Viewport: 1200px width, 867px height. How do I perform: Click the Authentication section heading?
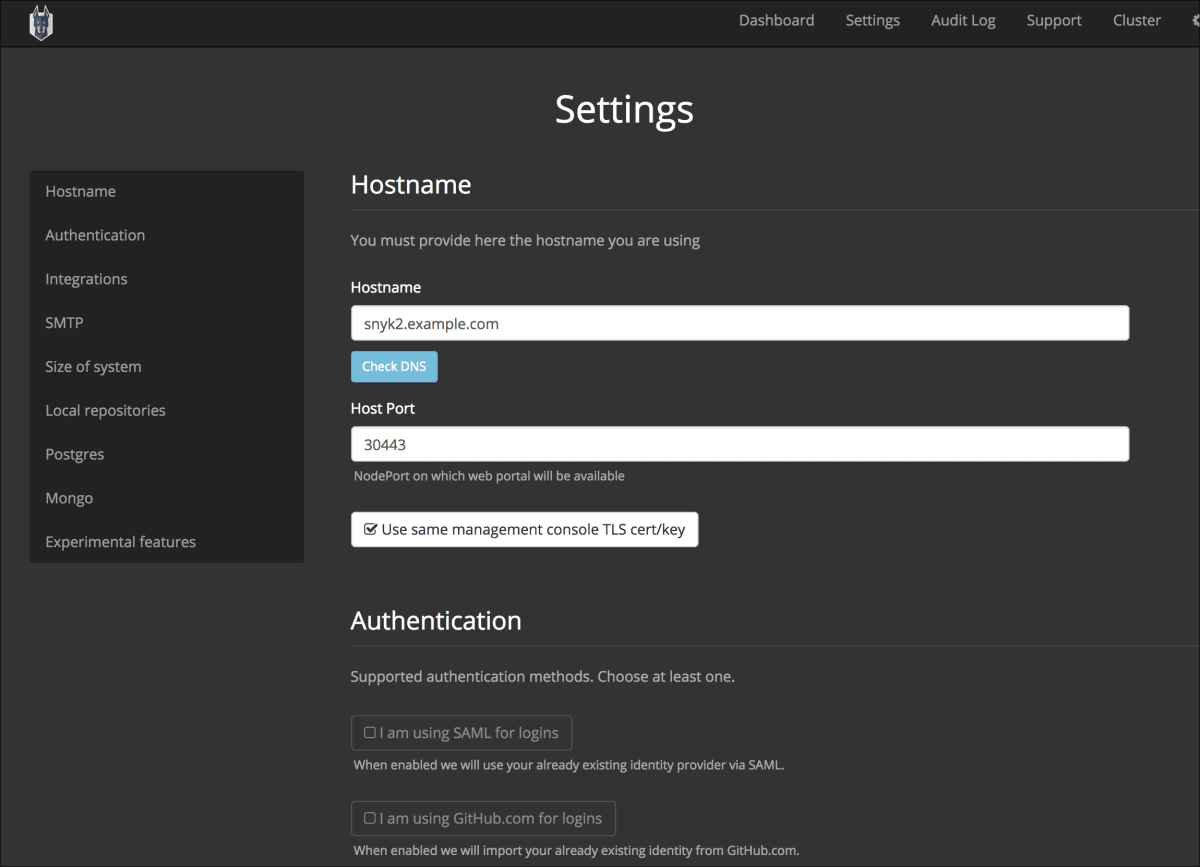click(x=436, y=620)
